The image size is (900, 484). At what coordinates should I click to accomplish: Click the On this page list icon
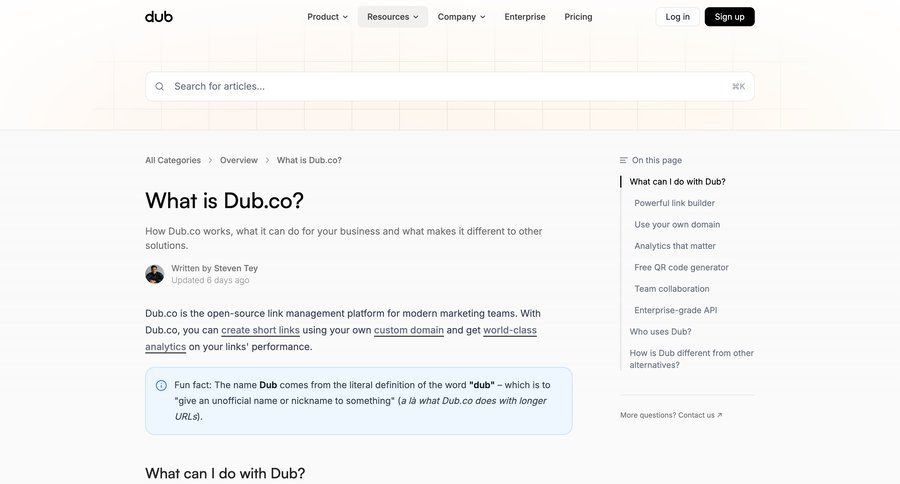[x=623, y=160]
